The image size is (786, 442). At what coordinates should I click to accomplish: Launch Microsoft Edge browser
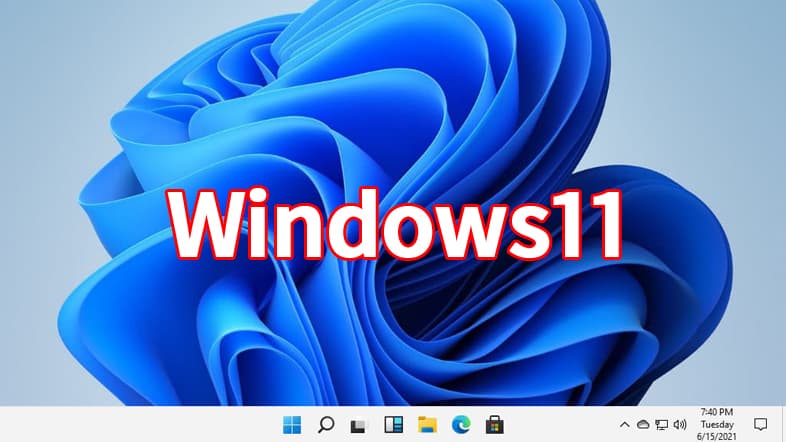click(461, 425)
